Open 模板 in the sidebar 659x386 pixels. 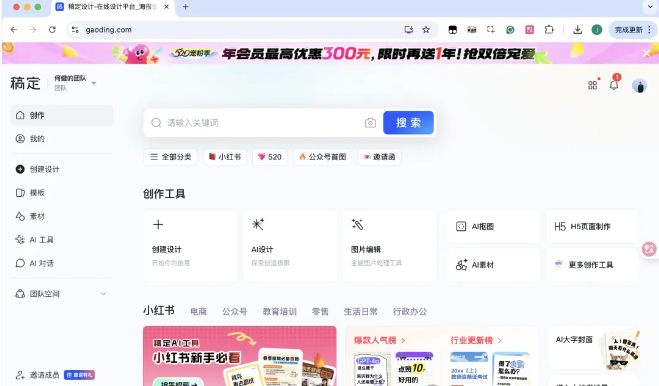[62, 193]
